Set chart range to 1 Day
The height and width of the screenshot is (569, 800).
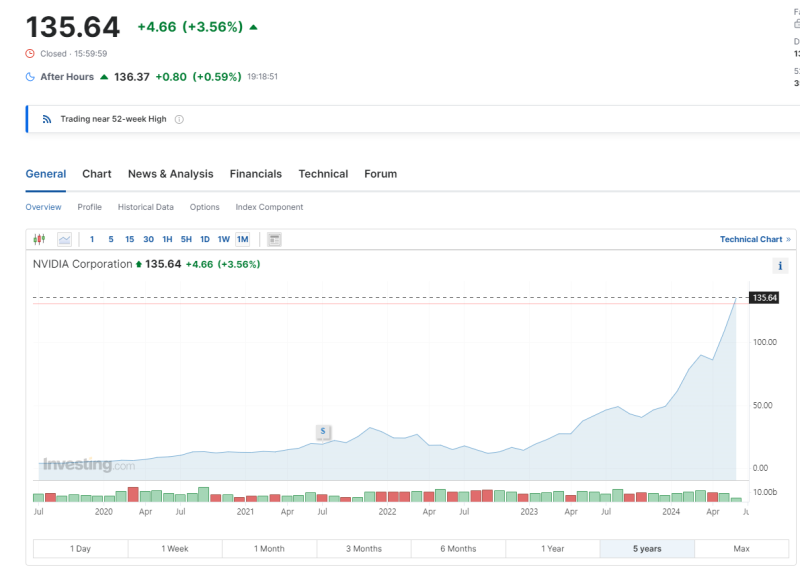[81, 549]
